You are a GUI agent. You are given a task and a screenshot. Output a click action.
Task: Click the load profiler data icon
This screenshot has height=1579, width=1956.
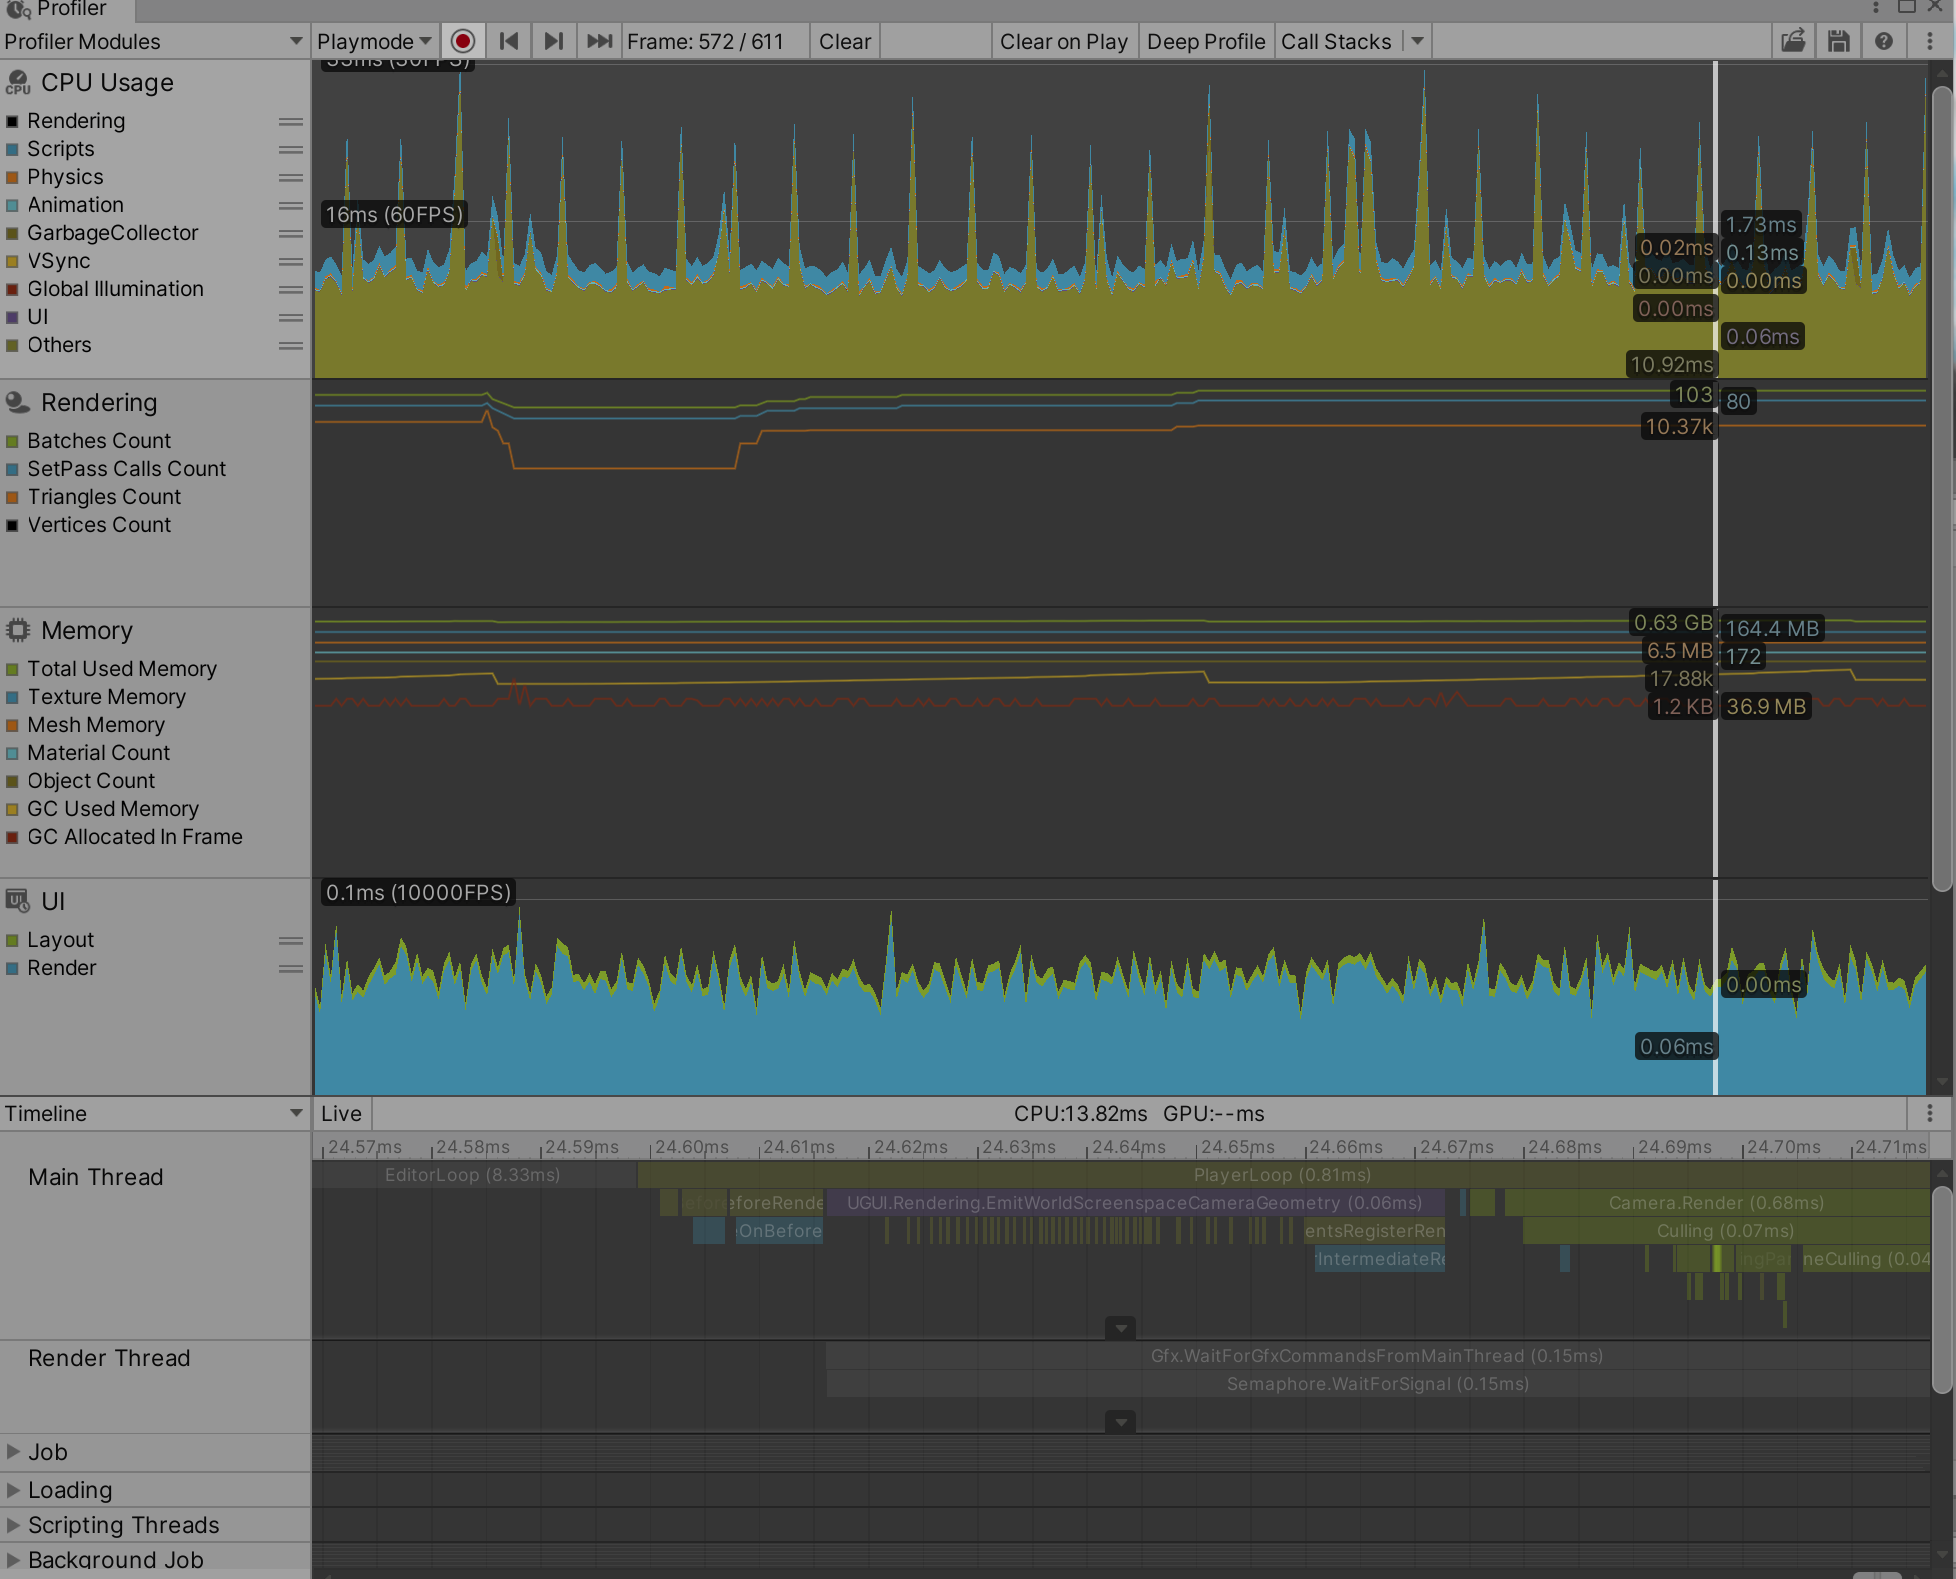(1793, 41)
